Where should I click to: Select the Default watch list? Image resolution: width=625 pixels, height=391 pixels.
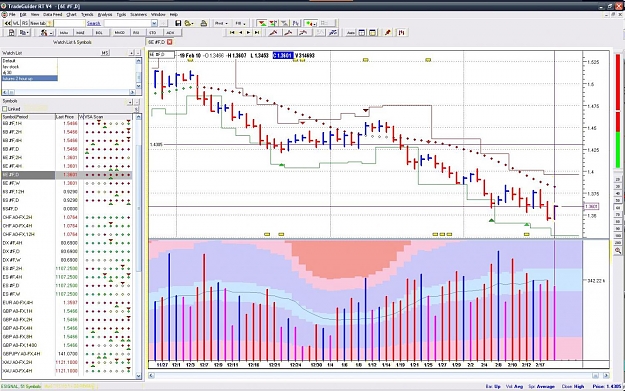[x=29, y=61]
